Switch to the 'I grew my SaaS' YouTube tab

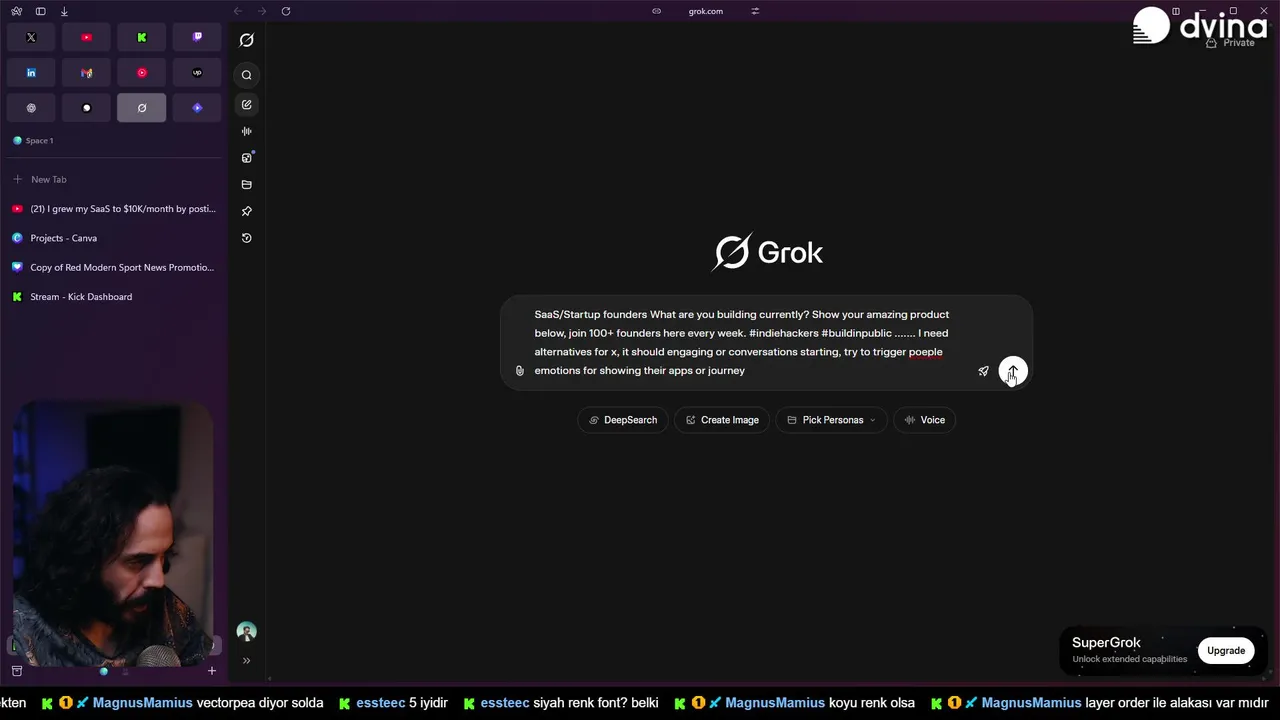pos(114,209)
